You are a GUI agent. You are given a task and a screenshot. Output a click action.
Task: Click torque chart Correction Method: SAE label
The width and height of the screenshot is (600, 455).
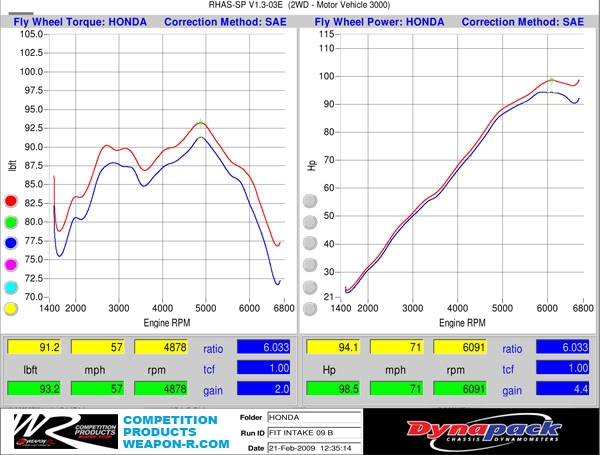(x=225, y=22)
